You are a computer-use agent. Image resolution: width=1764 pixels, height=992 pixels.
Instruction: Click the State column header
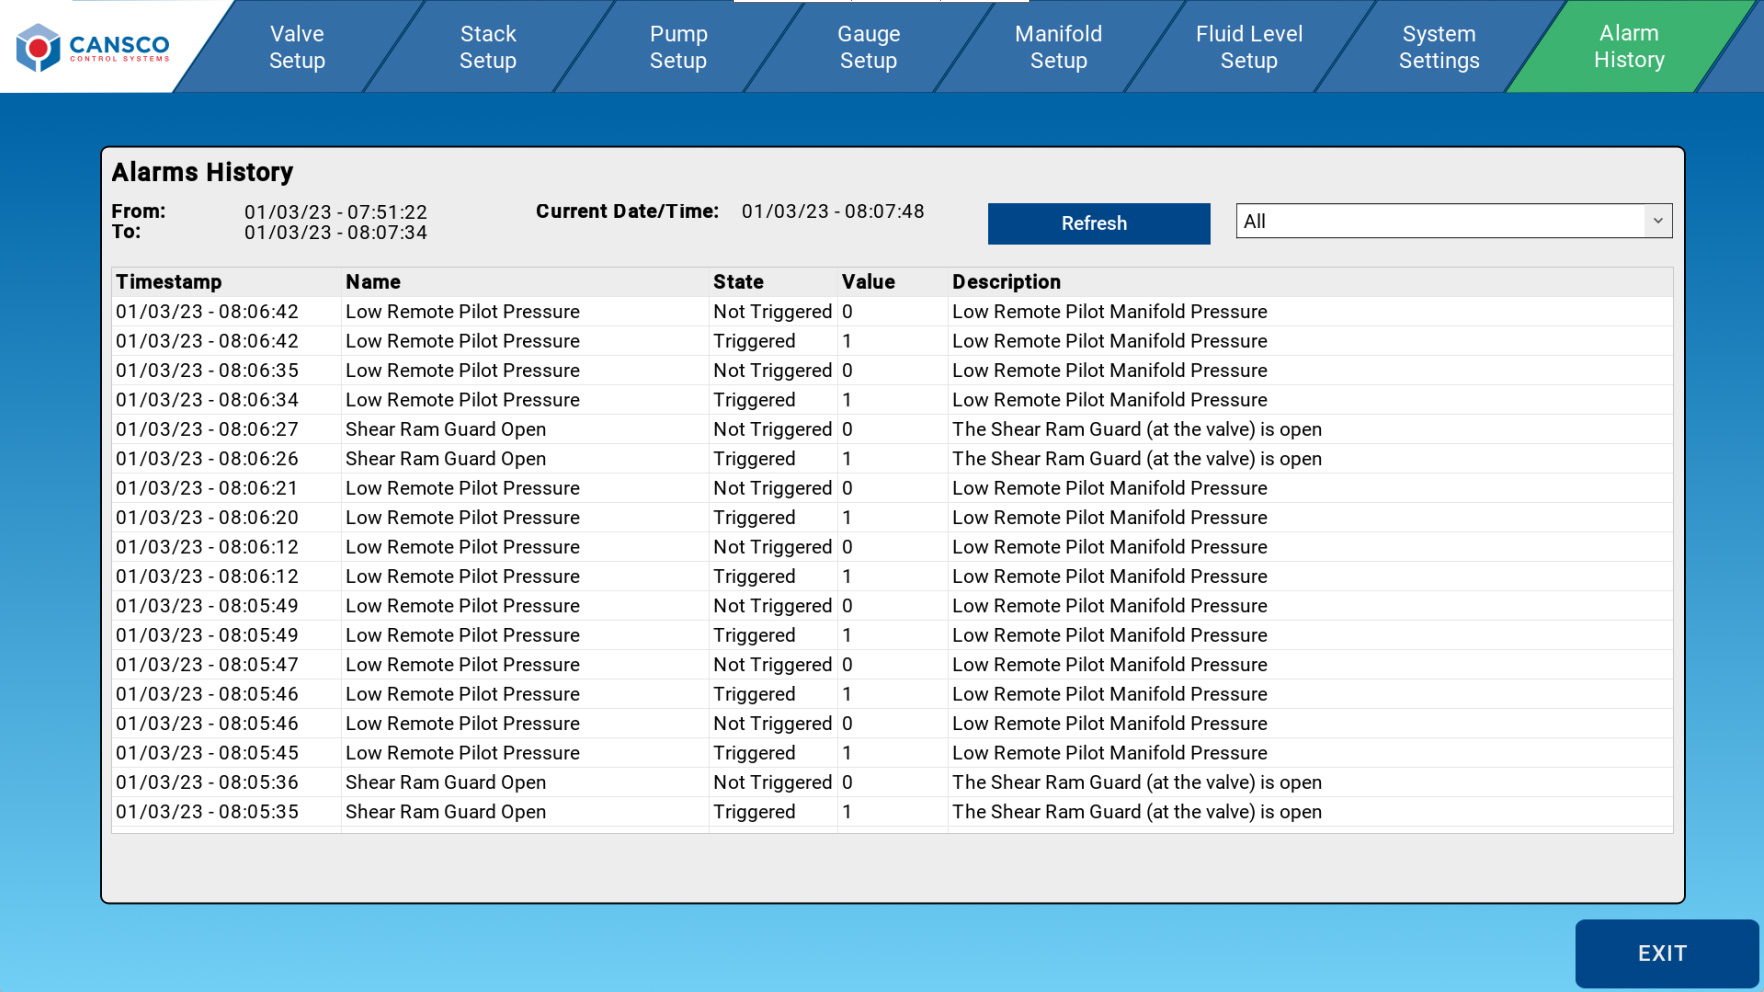tap(738, 282)
